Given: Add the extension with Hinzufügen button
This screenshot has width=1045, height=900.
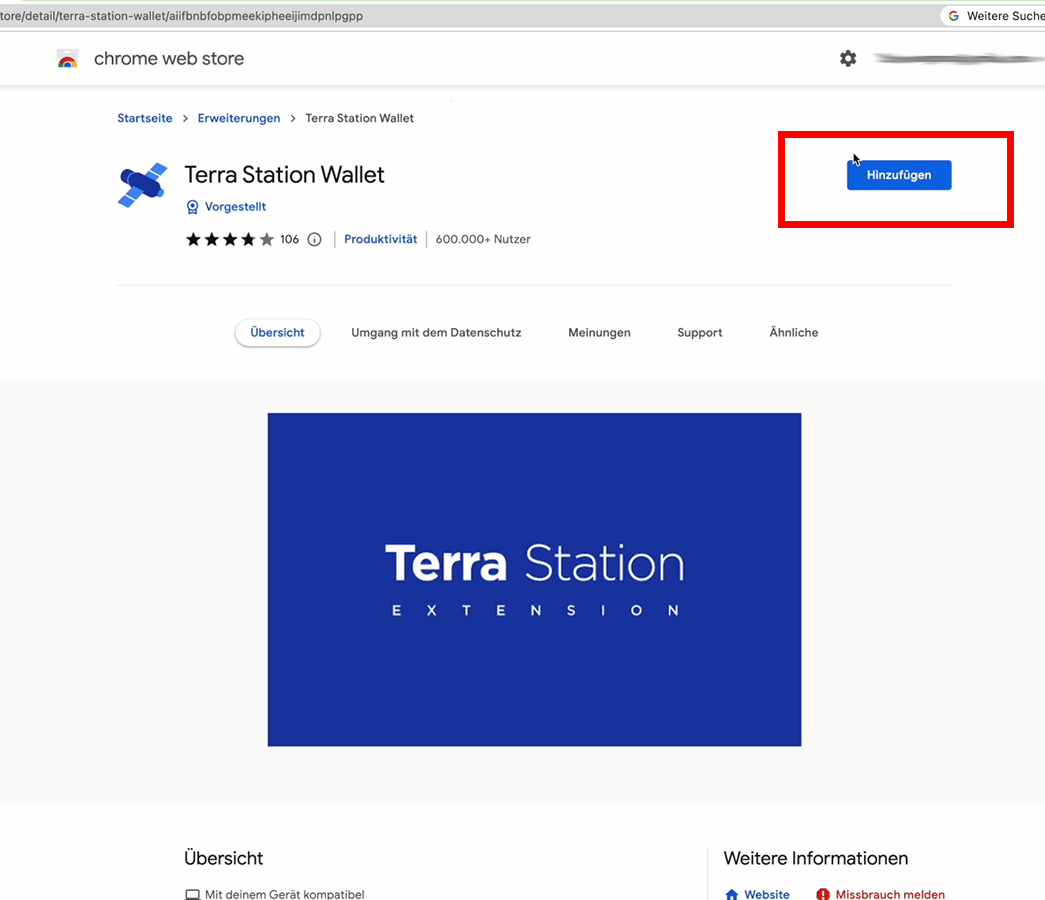Looking at the screenshot, I should click(899, 175).
